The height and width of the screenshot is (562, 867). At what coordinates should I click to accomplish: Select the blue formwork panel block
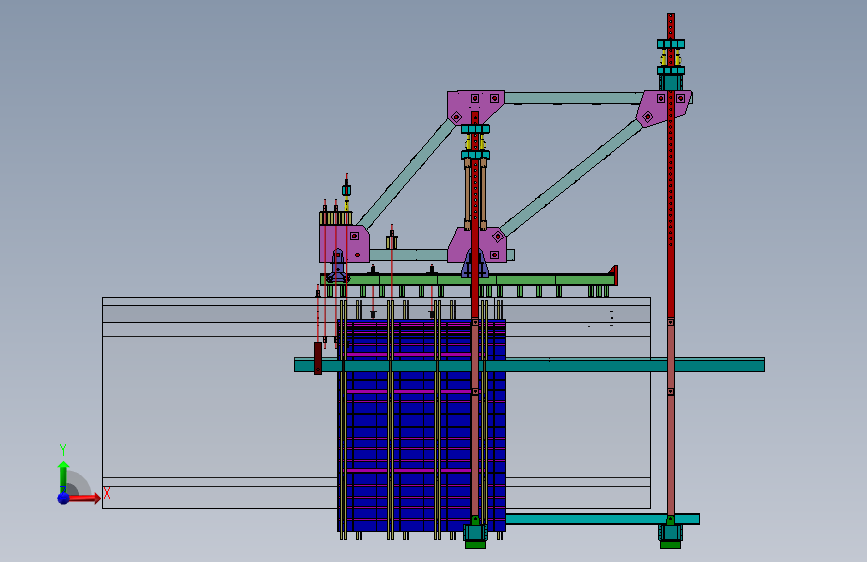[x=421, y=426]
